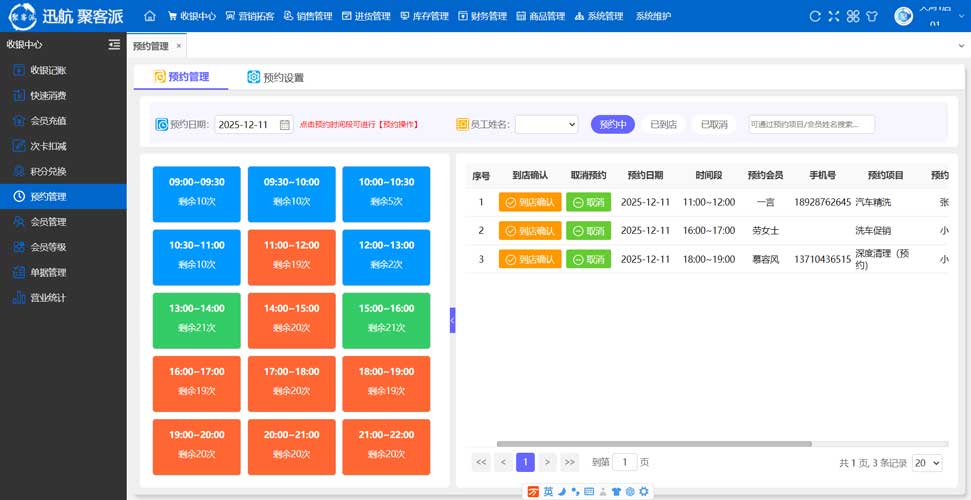This screenshot has height=500, width=971.
Task: Select page 1 in pagination
Action: (525, 462)
